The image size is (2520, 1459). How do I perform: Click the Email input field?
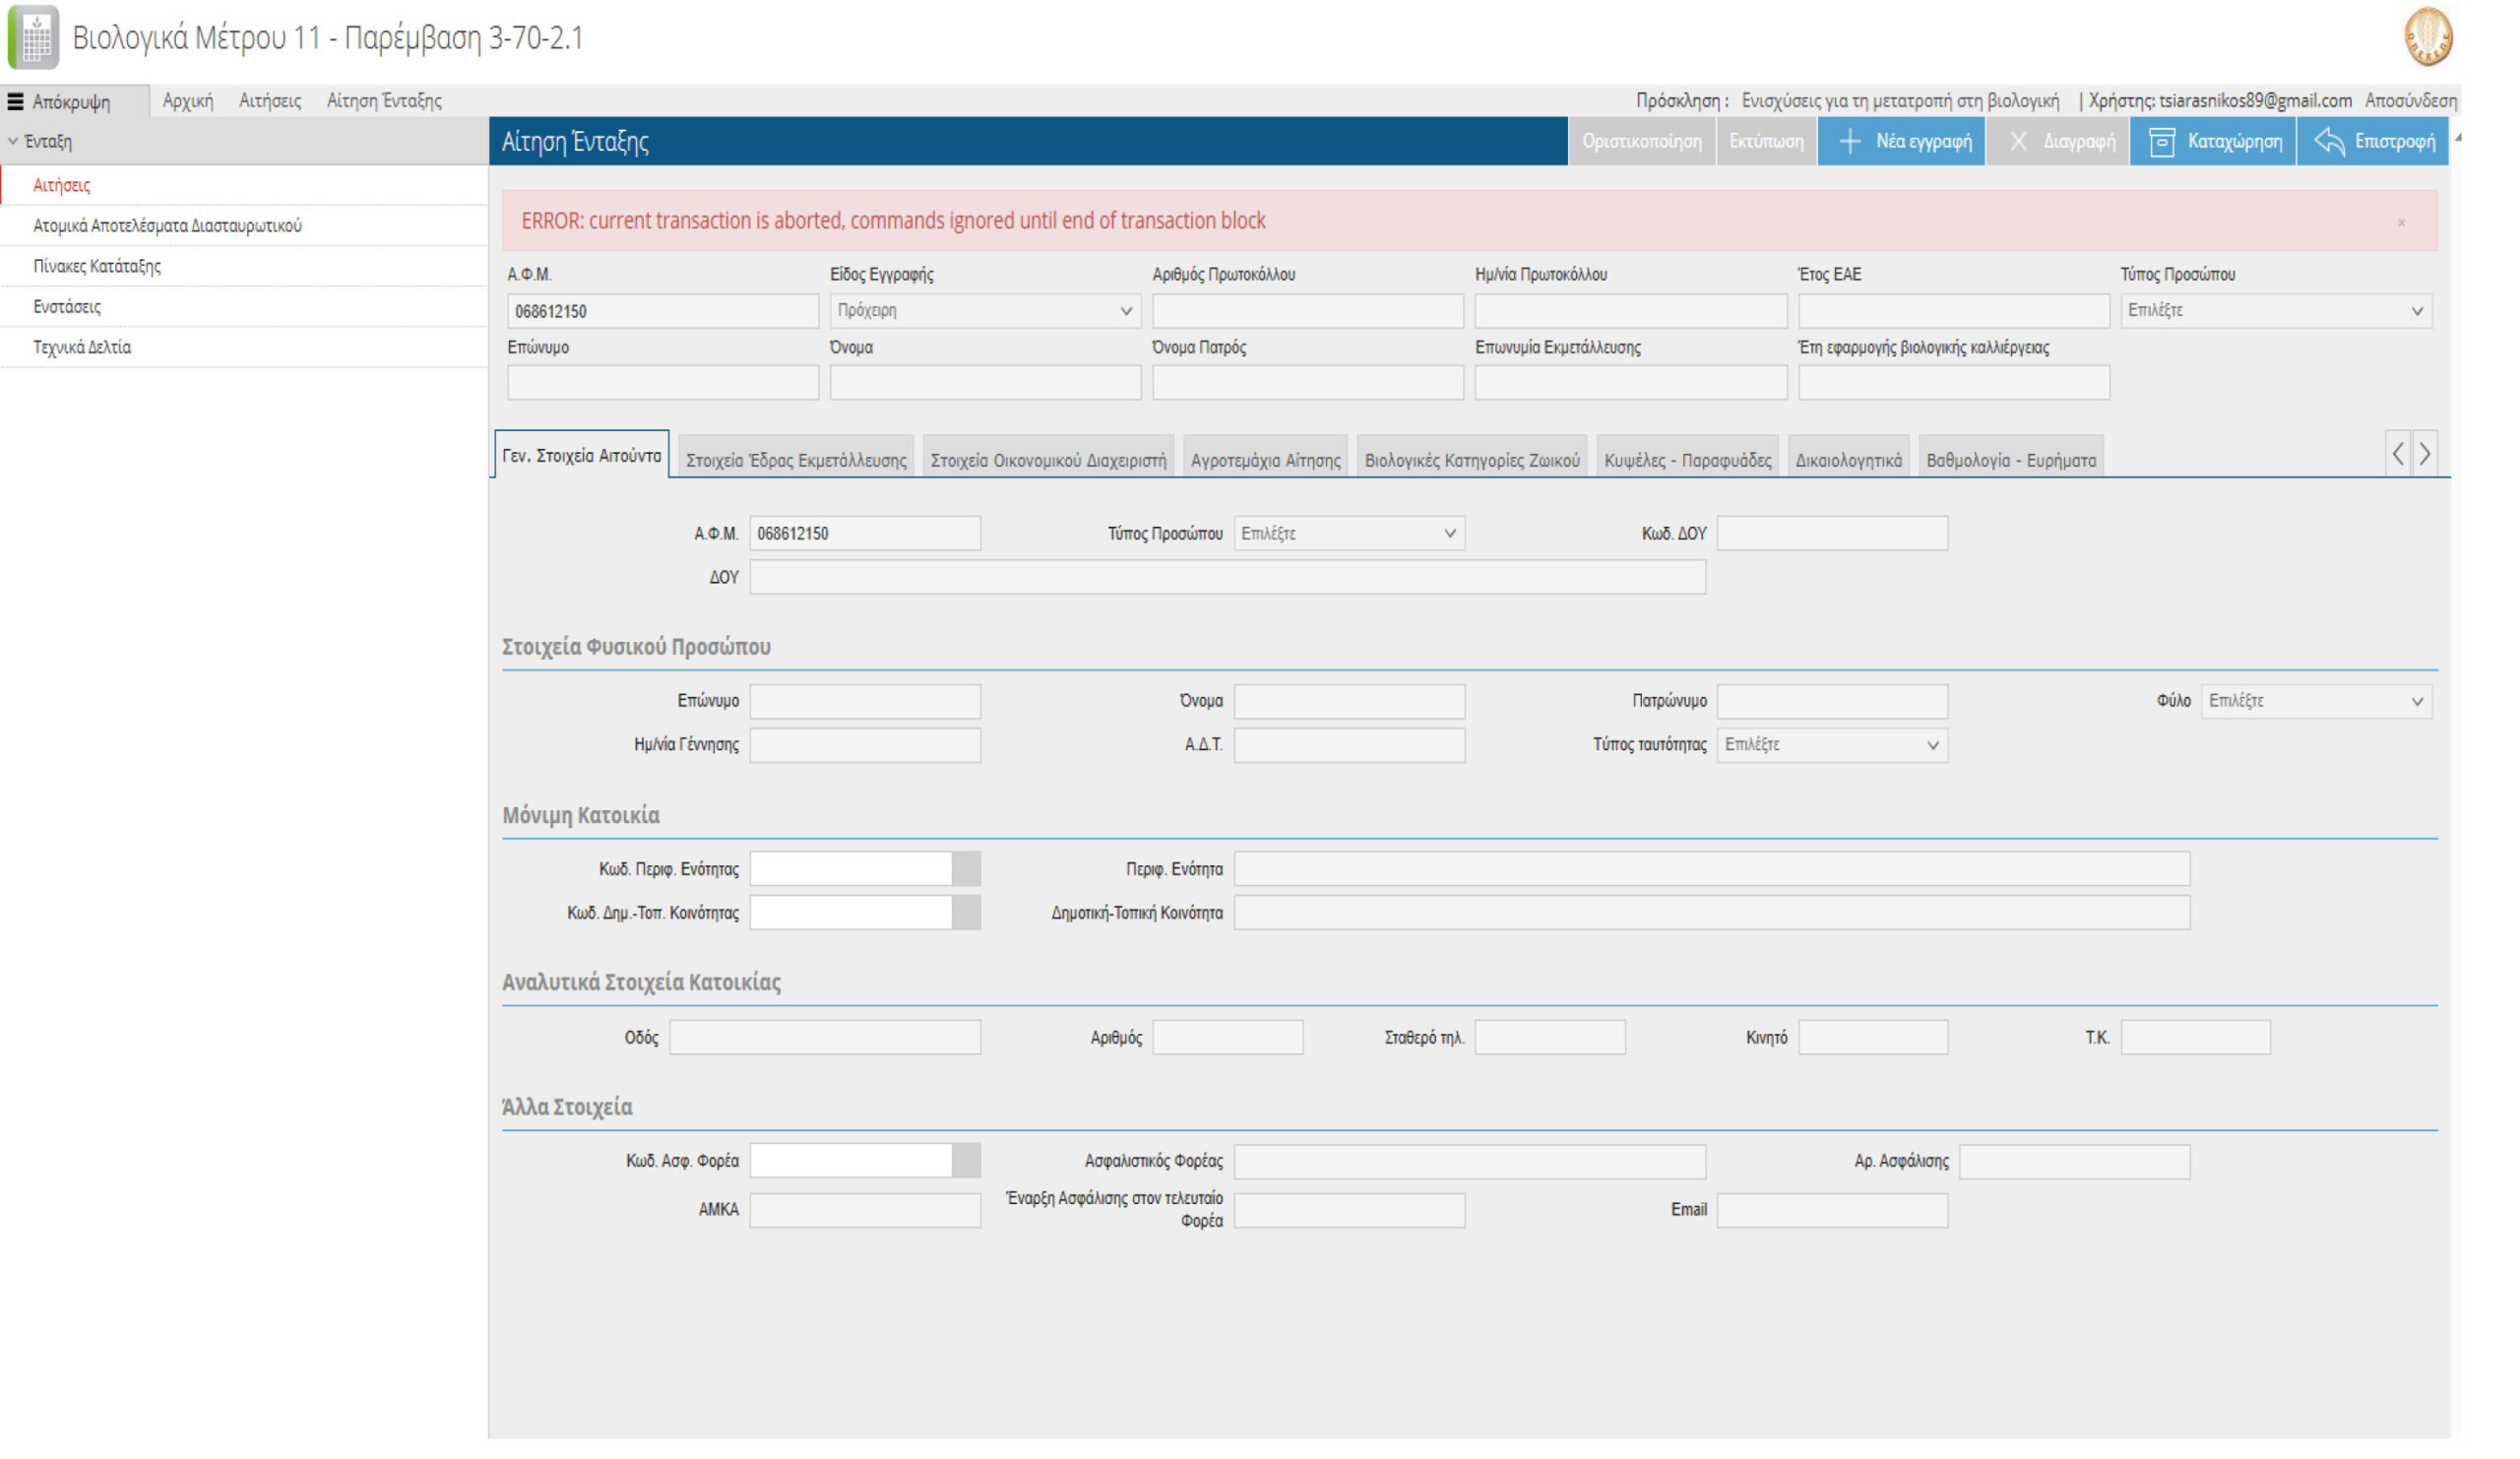pos(1832,1209)
